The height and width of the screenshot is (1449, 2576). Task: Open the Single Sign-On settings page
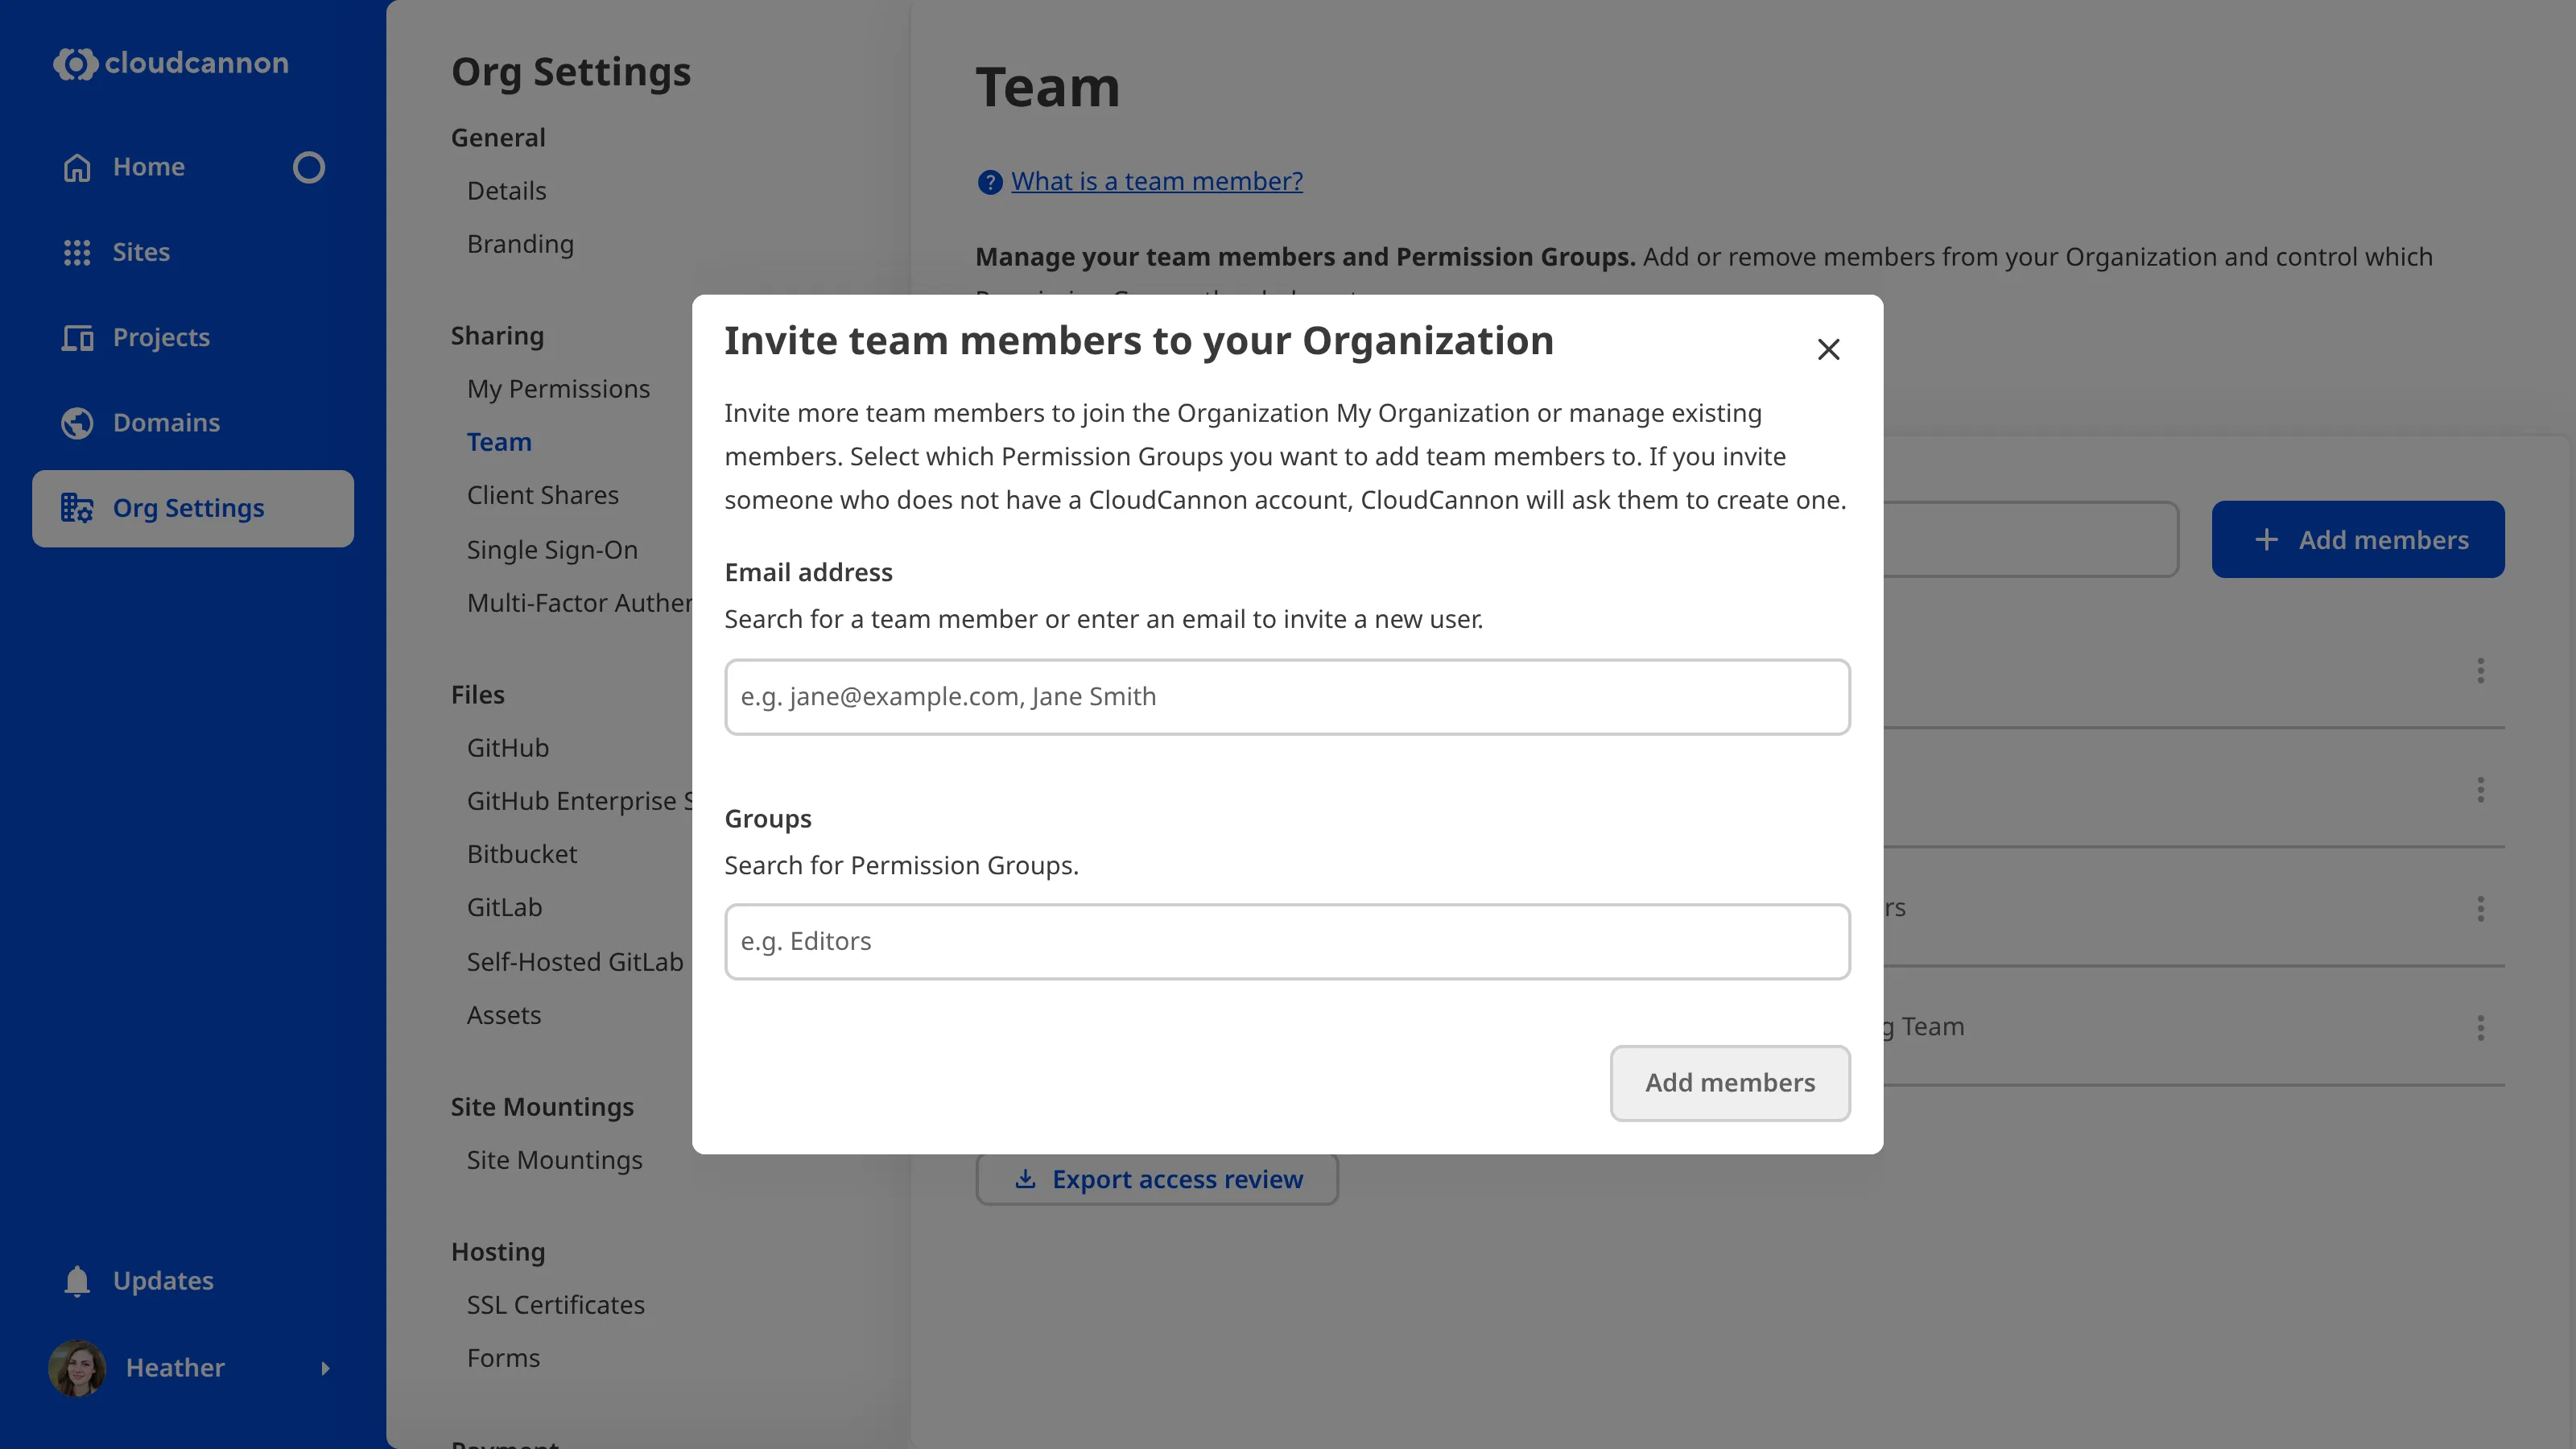click(552, 549)
